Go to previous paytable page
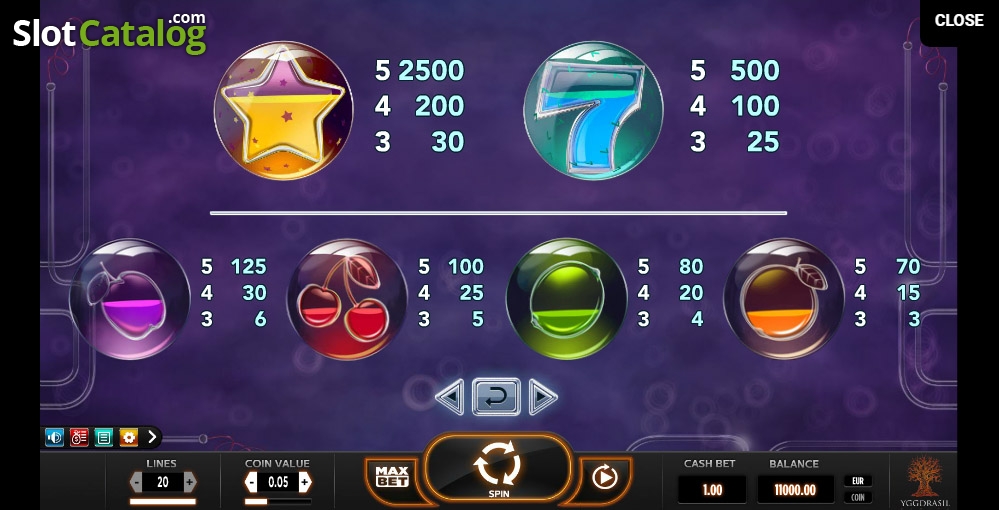The width and height of the screenshot is (999, 510). 450,397
